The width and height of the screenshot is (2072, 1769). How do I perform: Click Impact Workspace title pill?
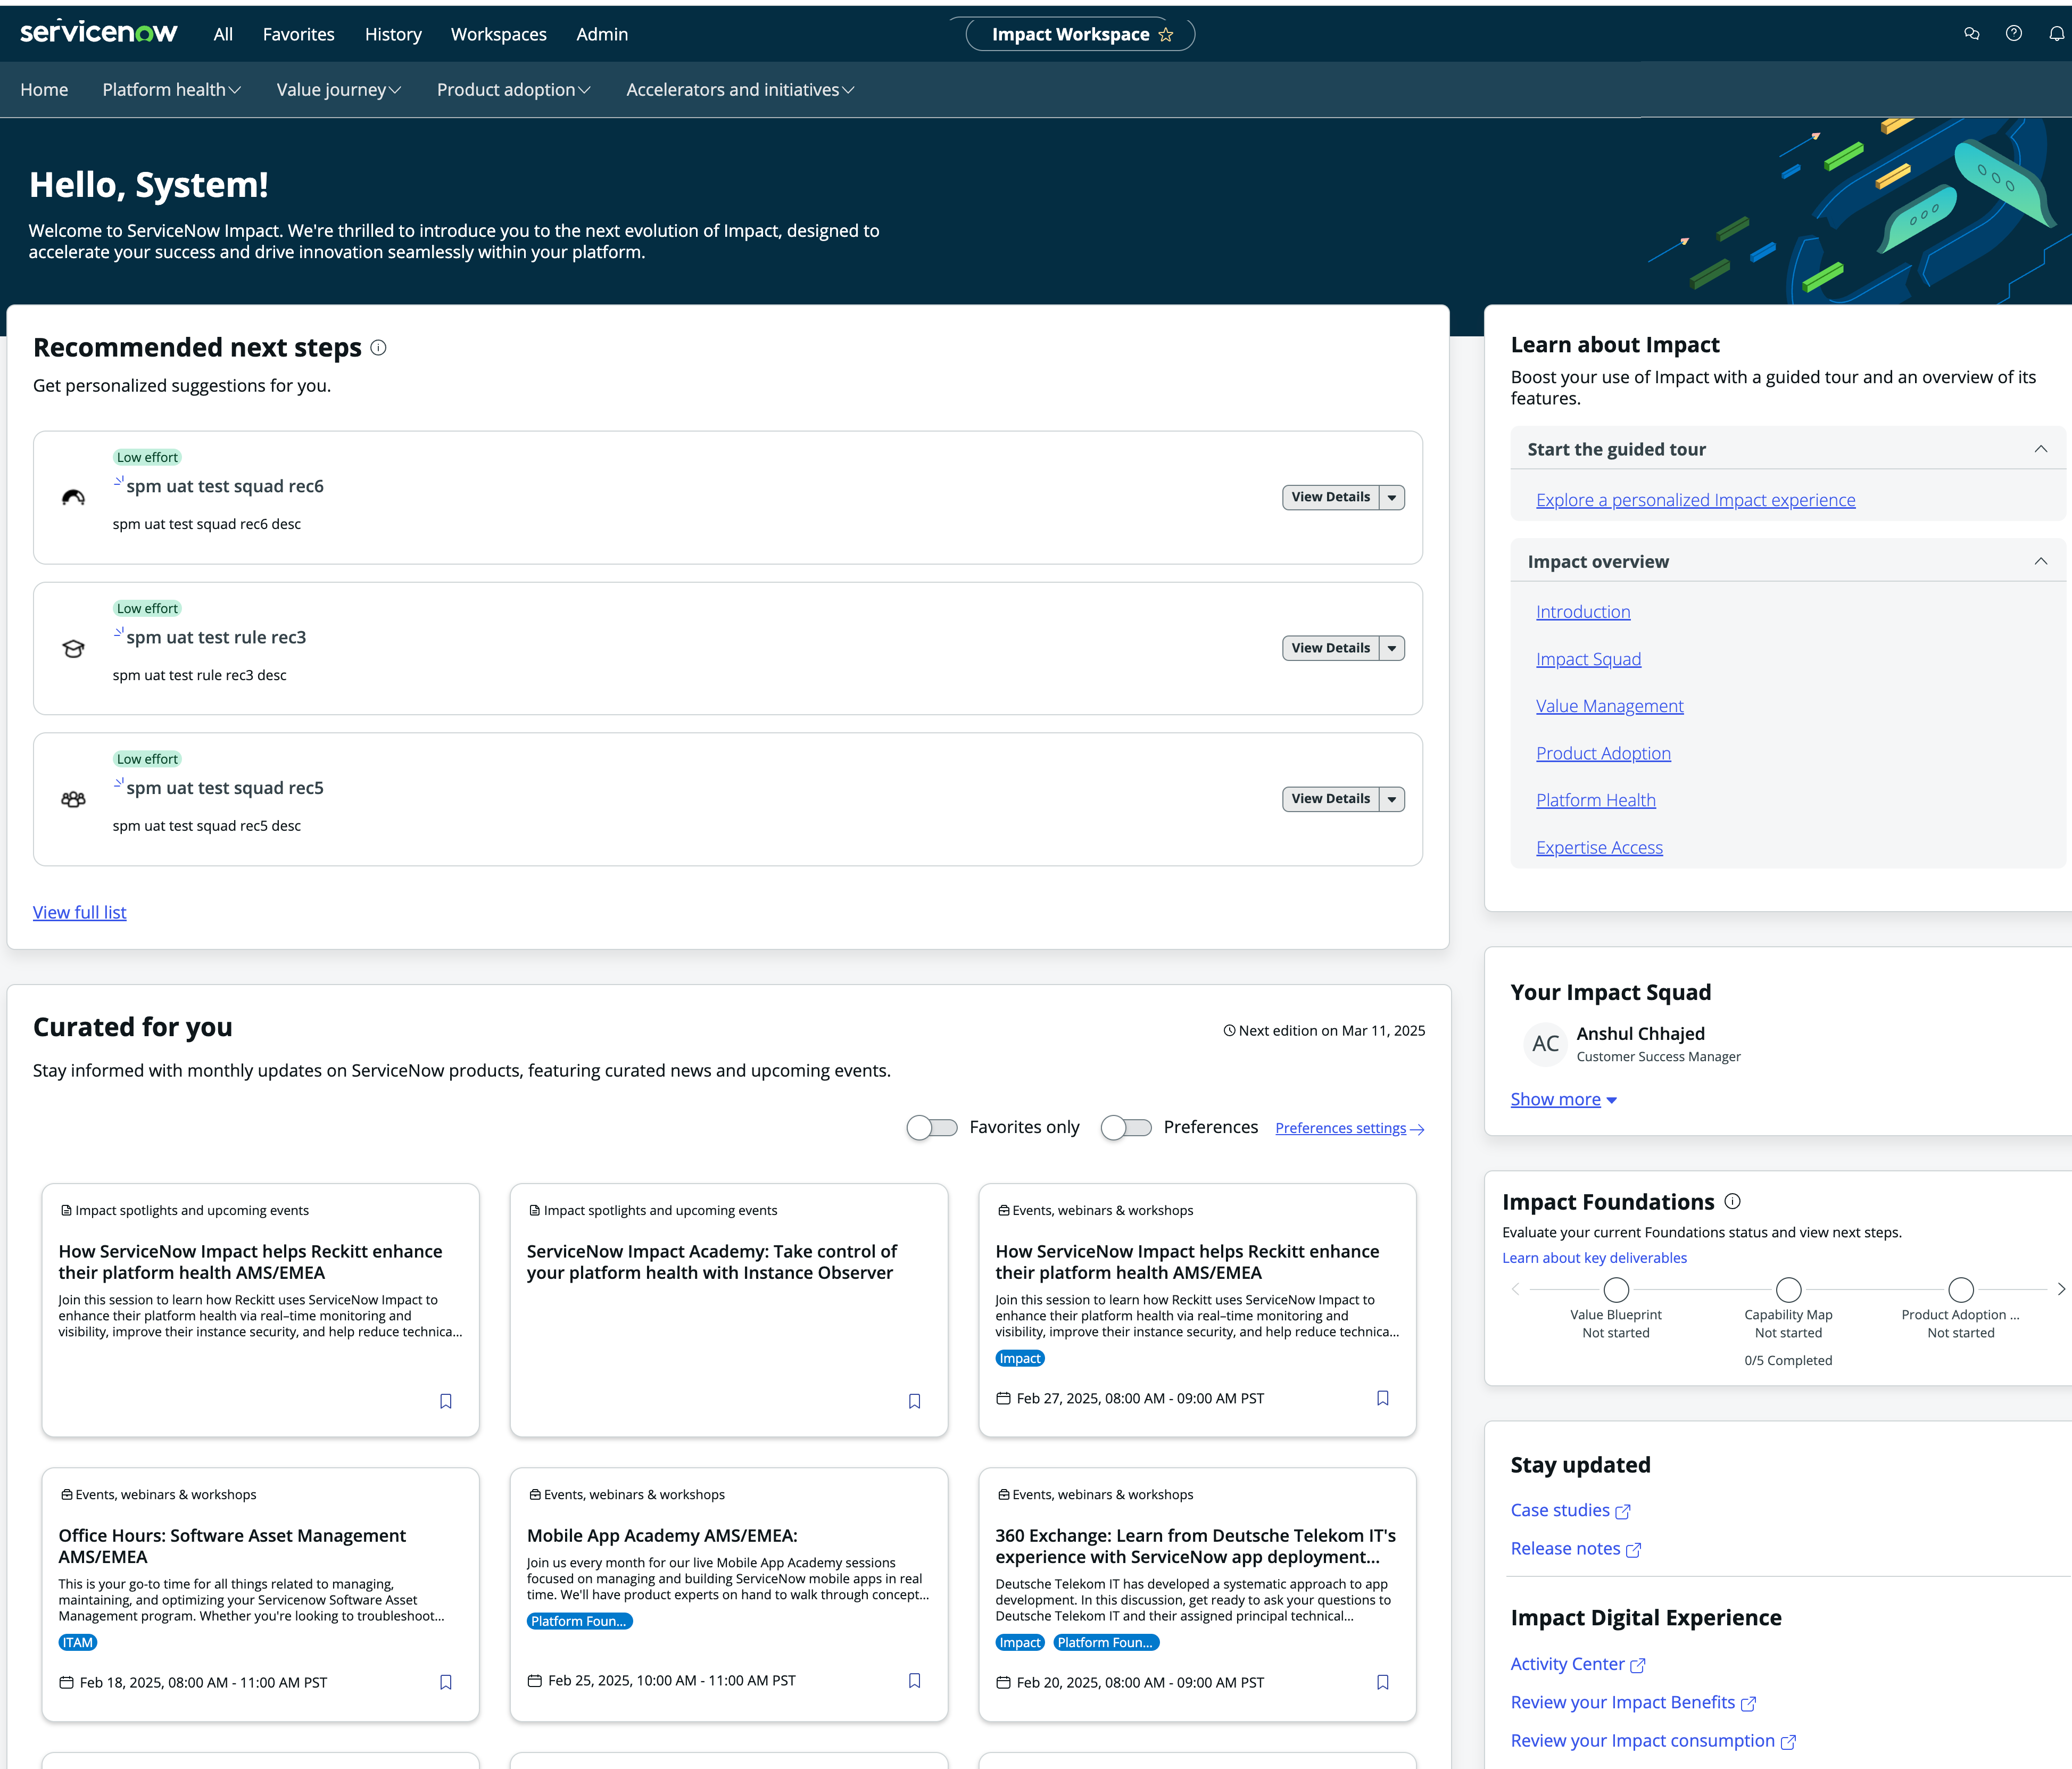click(x=1080, y=34)
